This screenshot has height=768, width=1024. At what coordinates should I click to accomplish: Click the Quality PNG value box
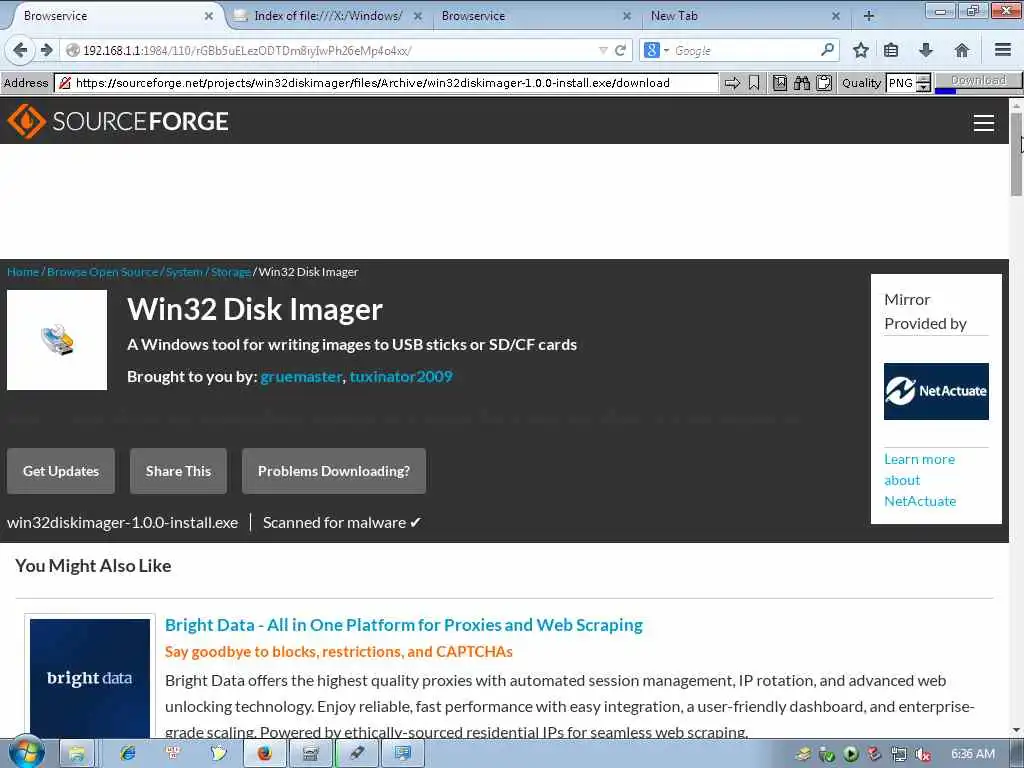[x=901, y=83]
